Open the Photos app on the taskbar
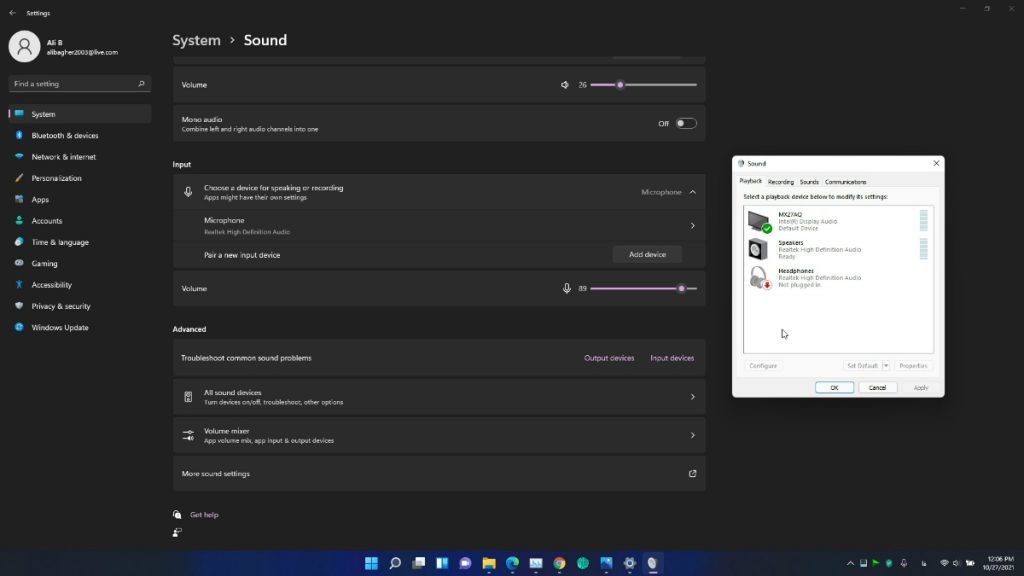This screenshot has height=576, width=1024. pyautogui.click(x=606, y=563)
